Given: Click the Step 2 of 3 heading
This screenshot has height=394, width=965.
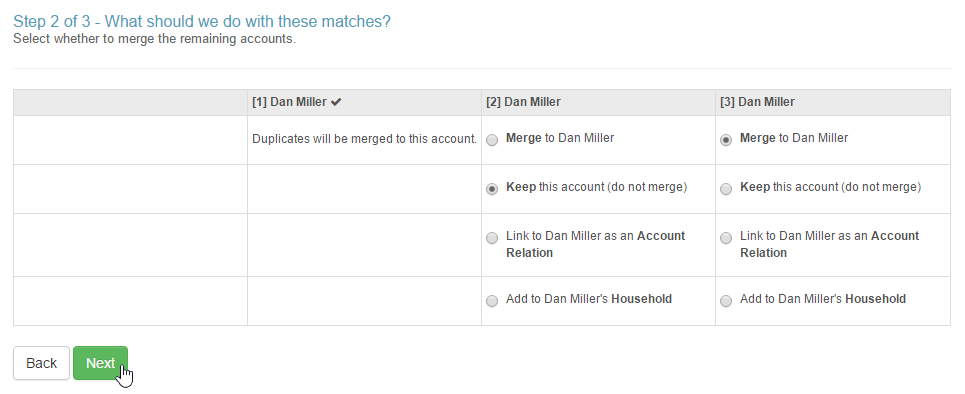Looking at the screenshot, I should coord(202,22).
